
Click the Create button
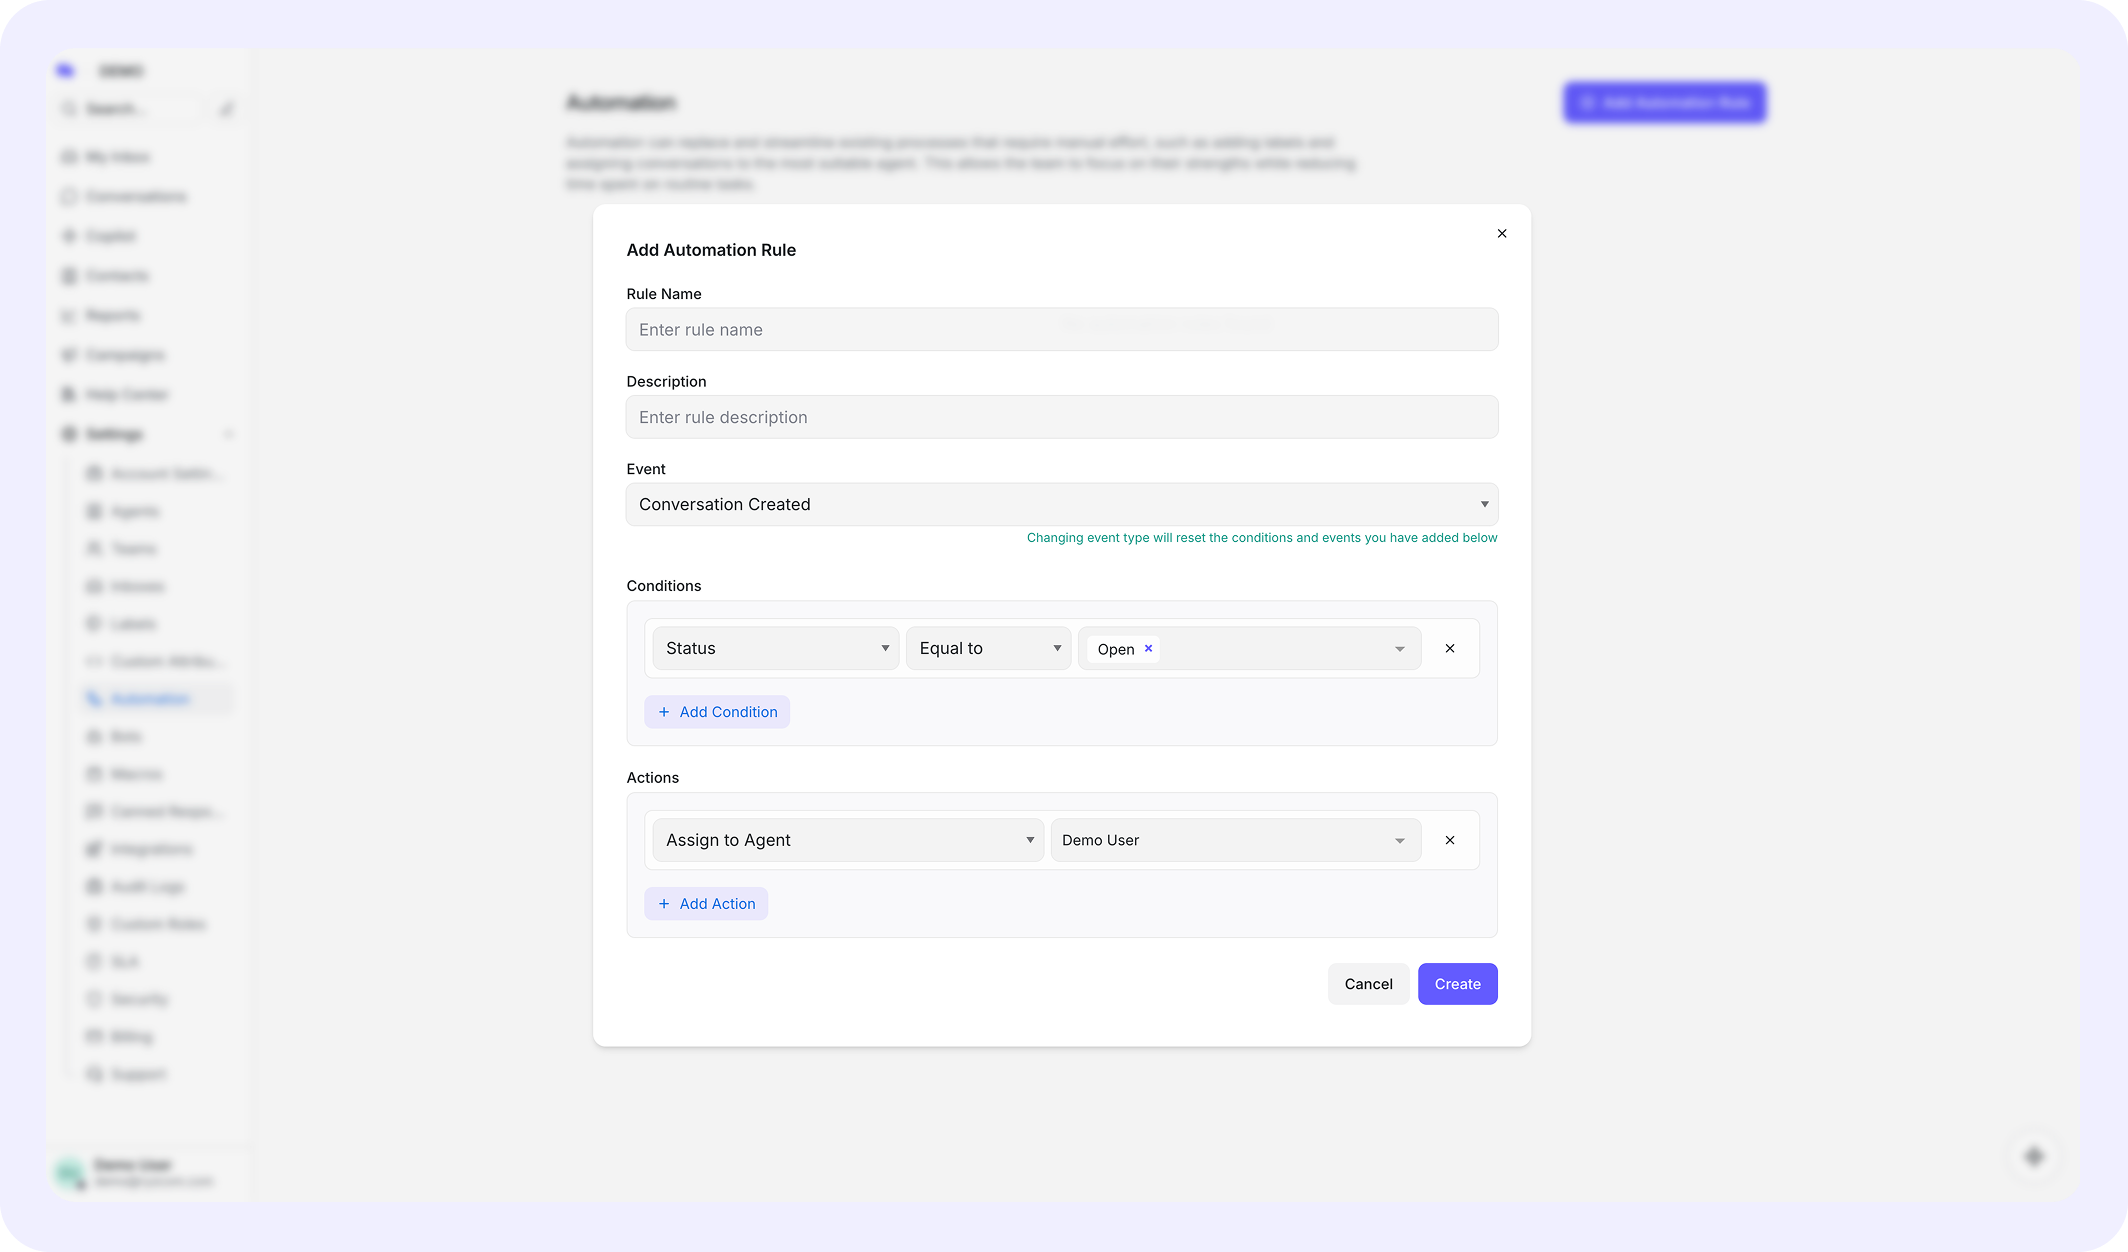pyautogui.click(x=1457, y=984)
